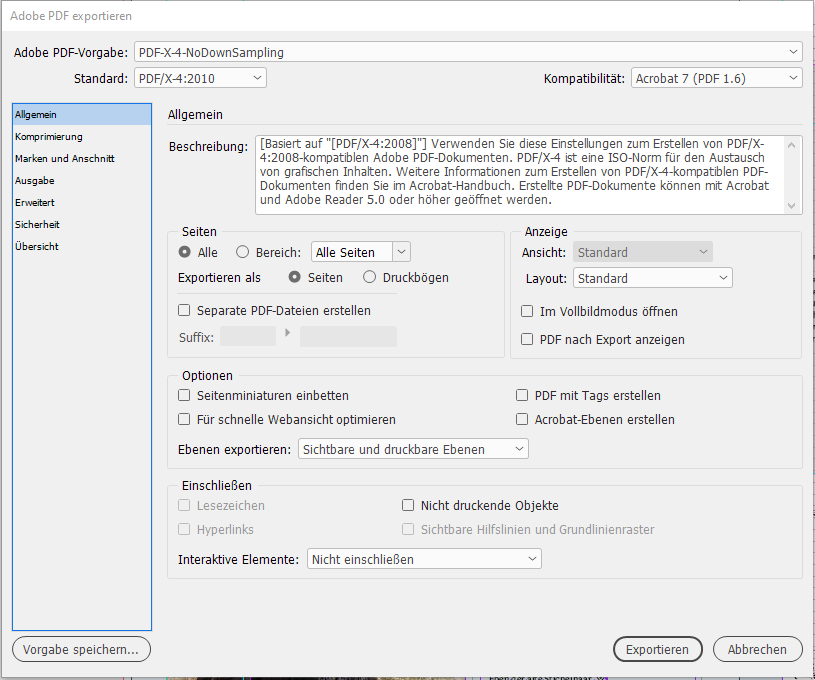Open the Ebenen exportieren dropdown
The image size is (815, 680).
[412, 448]
